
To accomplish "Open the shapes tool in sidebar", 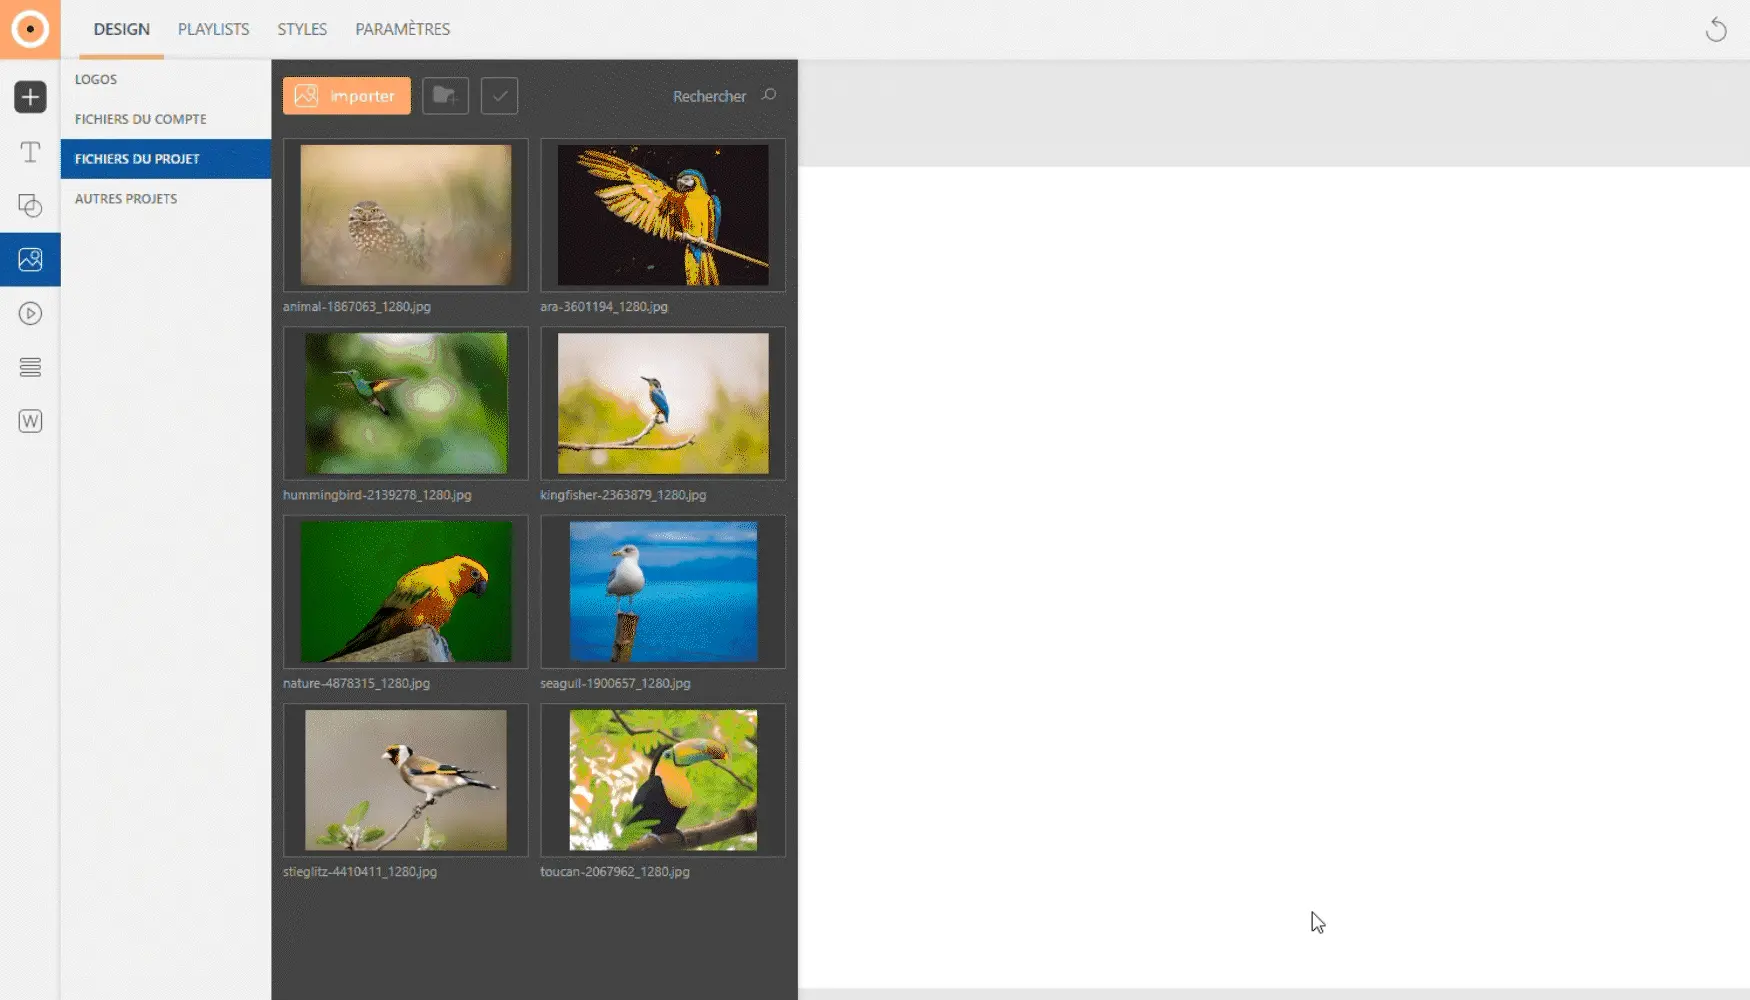I will [30, 206].
